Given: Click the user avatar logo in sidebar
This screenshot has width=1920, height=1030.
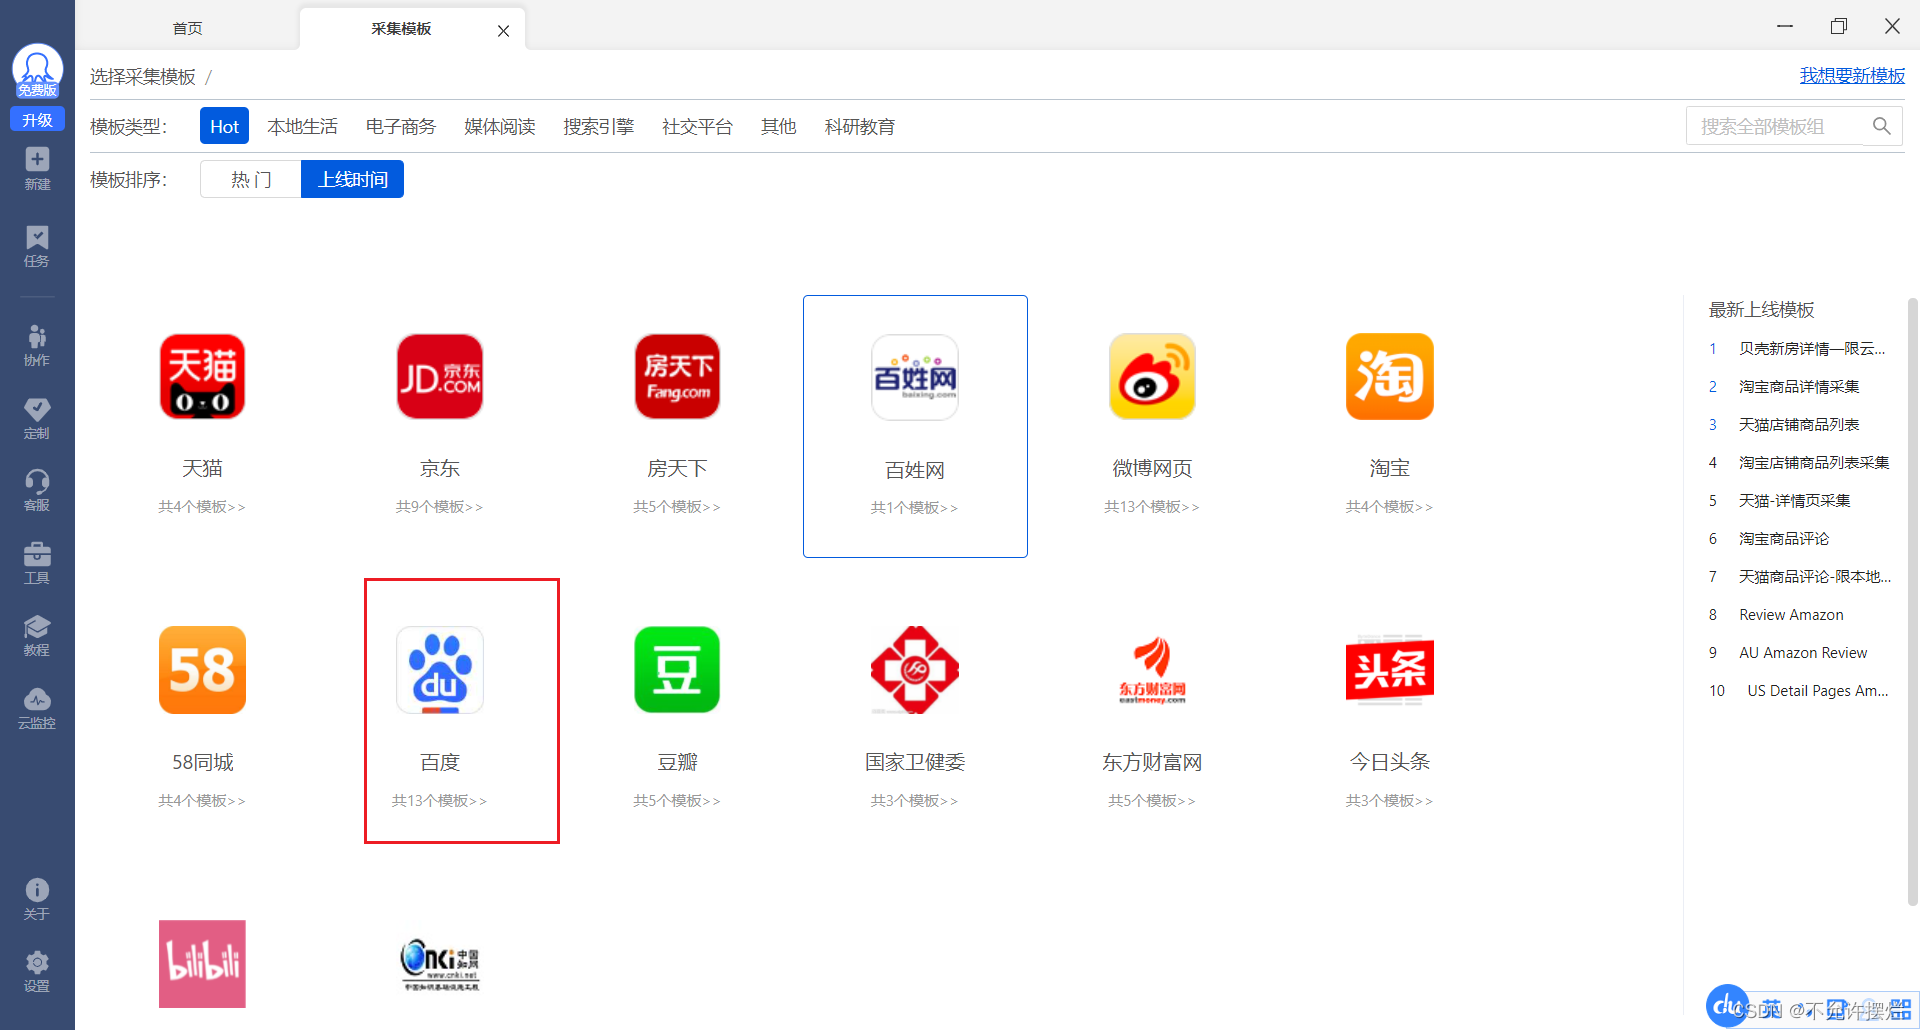Looking at the screenshot, I should pyautogui.click(x=37, y=70).
